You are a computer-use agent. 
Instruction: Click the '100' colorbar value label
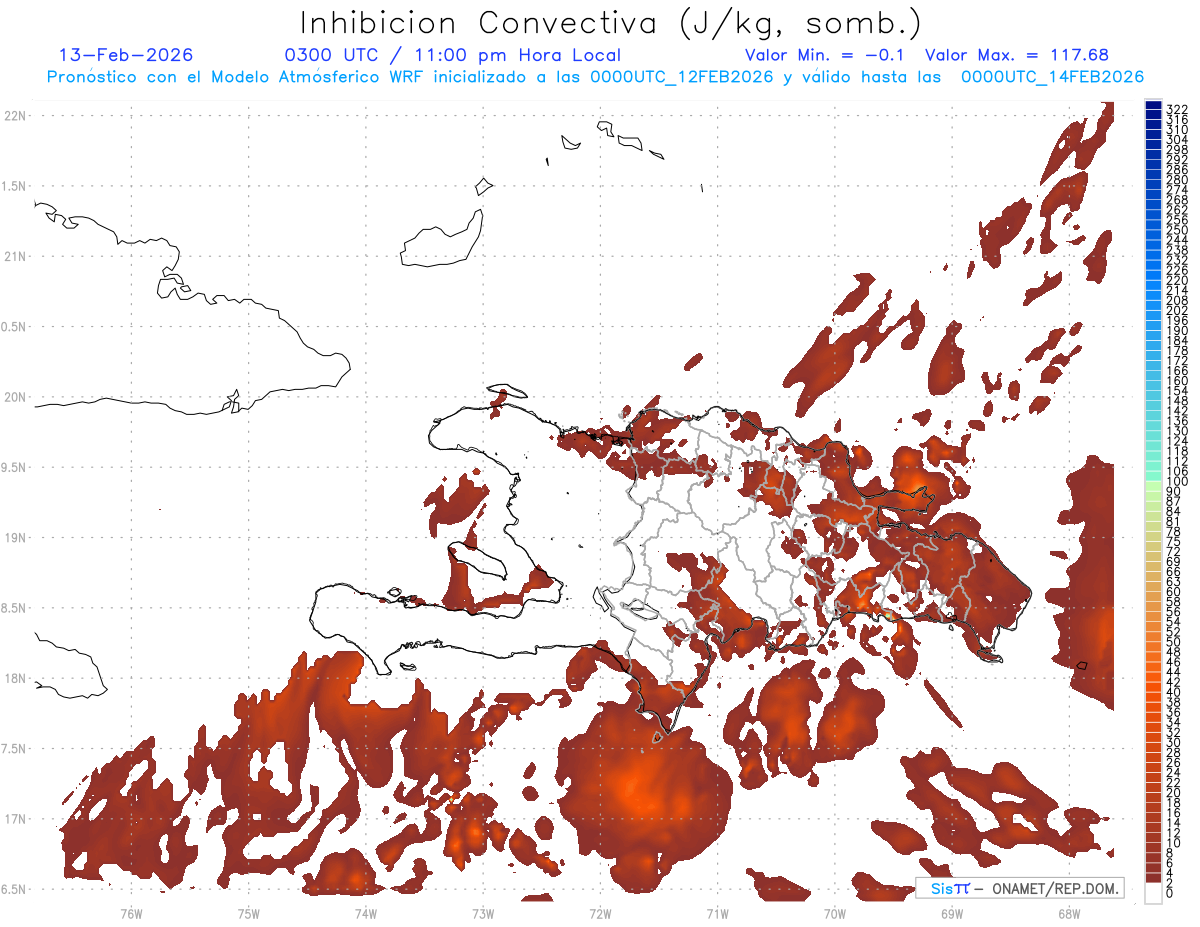1177,483
